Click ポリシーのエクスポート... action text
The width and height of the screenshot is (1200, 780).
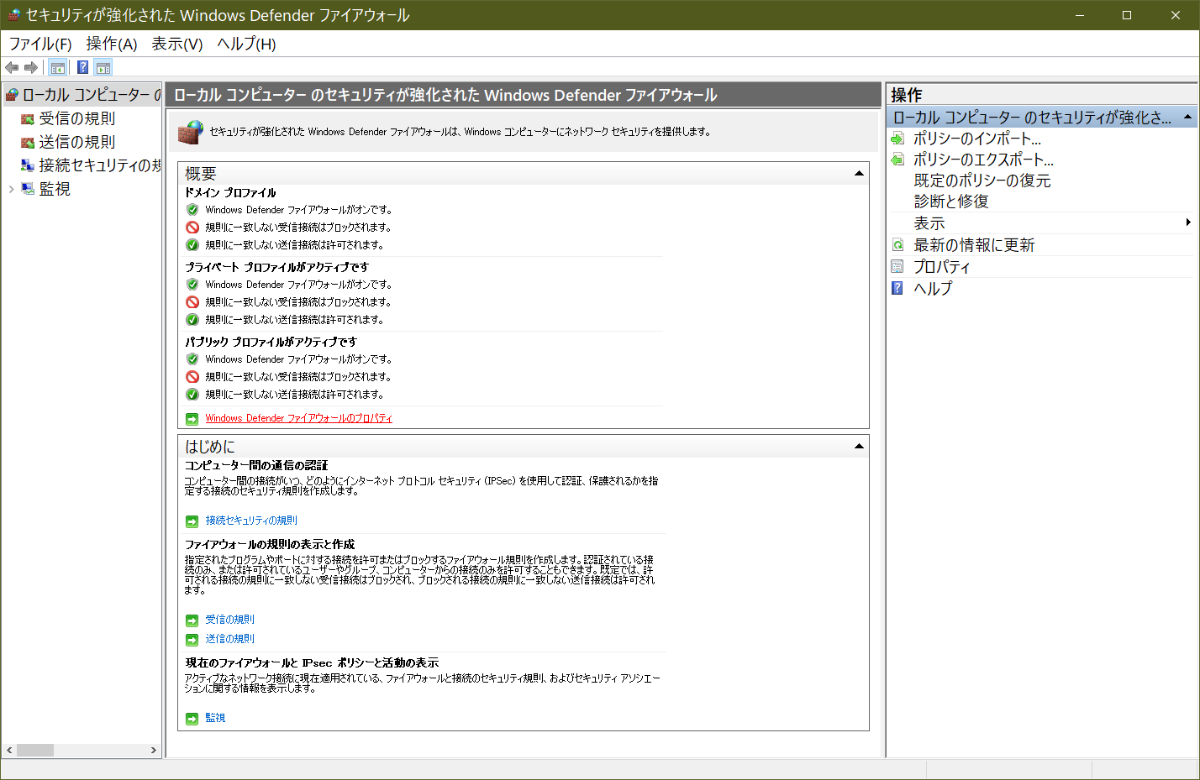click(x=984, y=160)
